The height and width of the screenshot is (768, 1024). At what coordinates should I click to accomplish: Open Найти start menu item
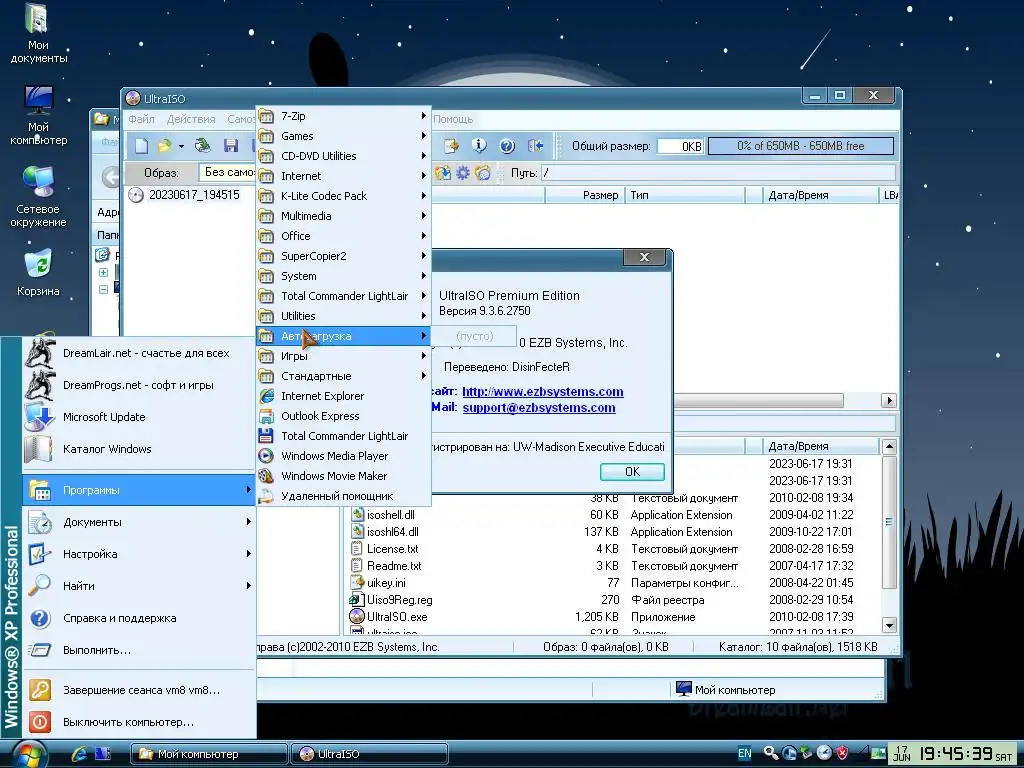pyautogui.click(x=138, y=586)
